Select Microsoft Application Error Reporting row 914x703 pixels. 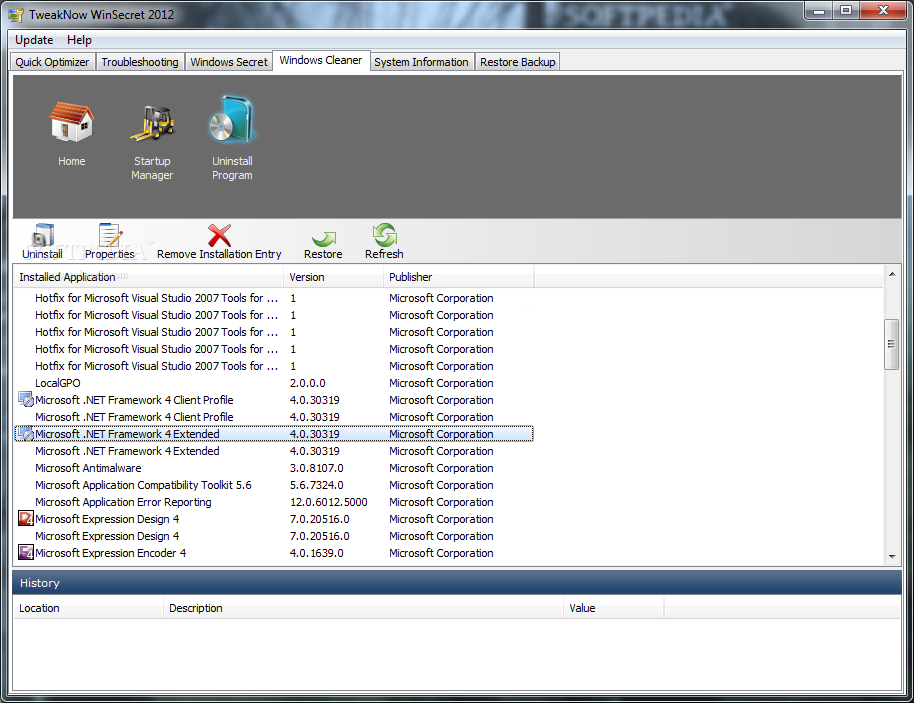click(274, 502)
